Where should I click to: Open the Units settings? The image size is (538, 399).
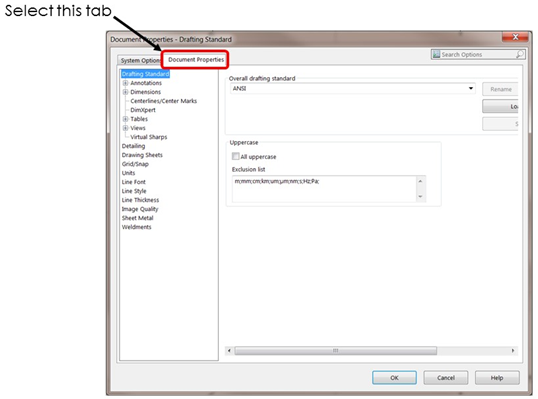(x=128, y=173)
